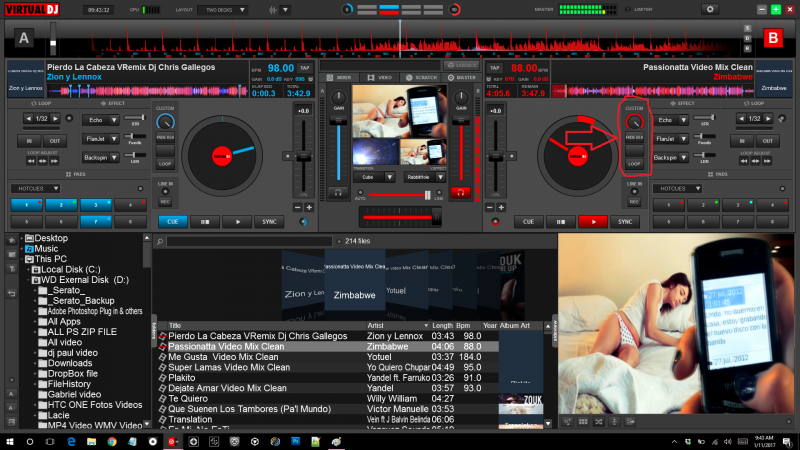Click deck A loop IN button
Screen dimensions: 800x450
(x=29, y=141)
